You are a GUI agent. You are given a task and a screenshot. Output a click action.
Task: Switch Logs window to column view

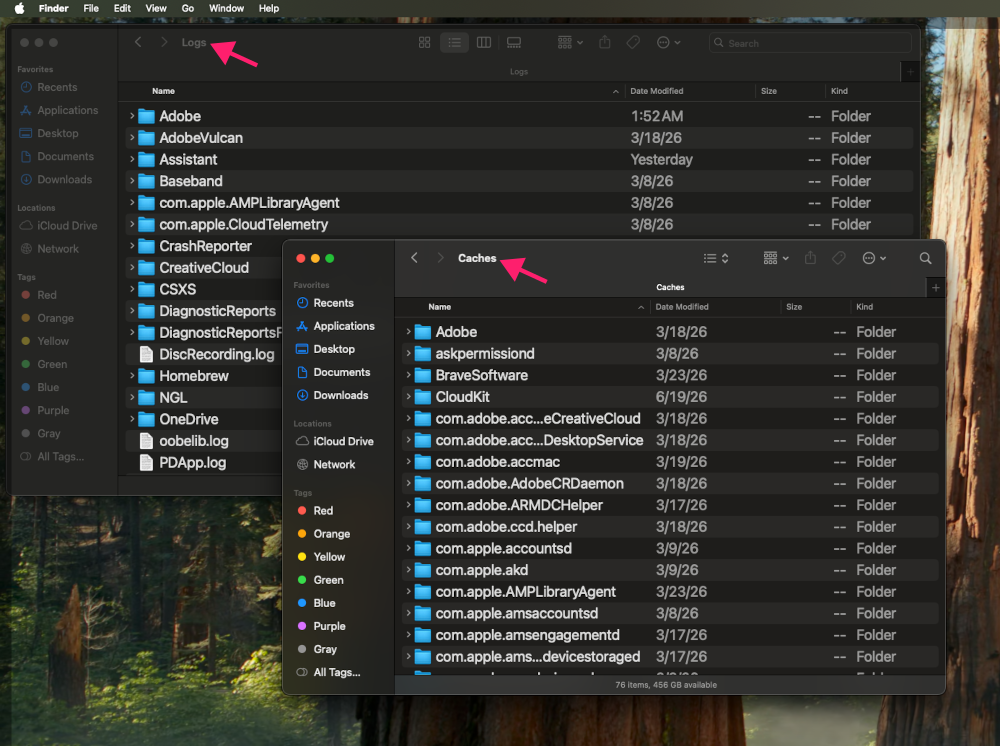pos(484,43)
